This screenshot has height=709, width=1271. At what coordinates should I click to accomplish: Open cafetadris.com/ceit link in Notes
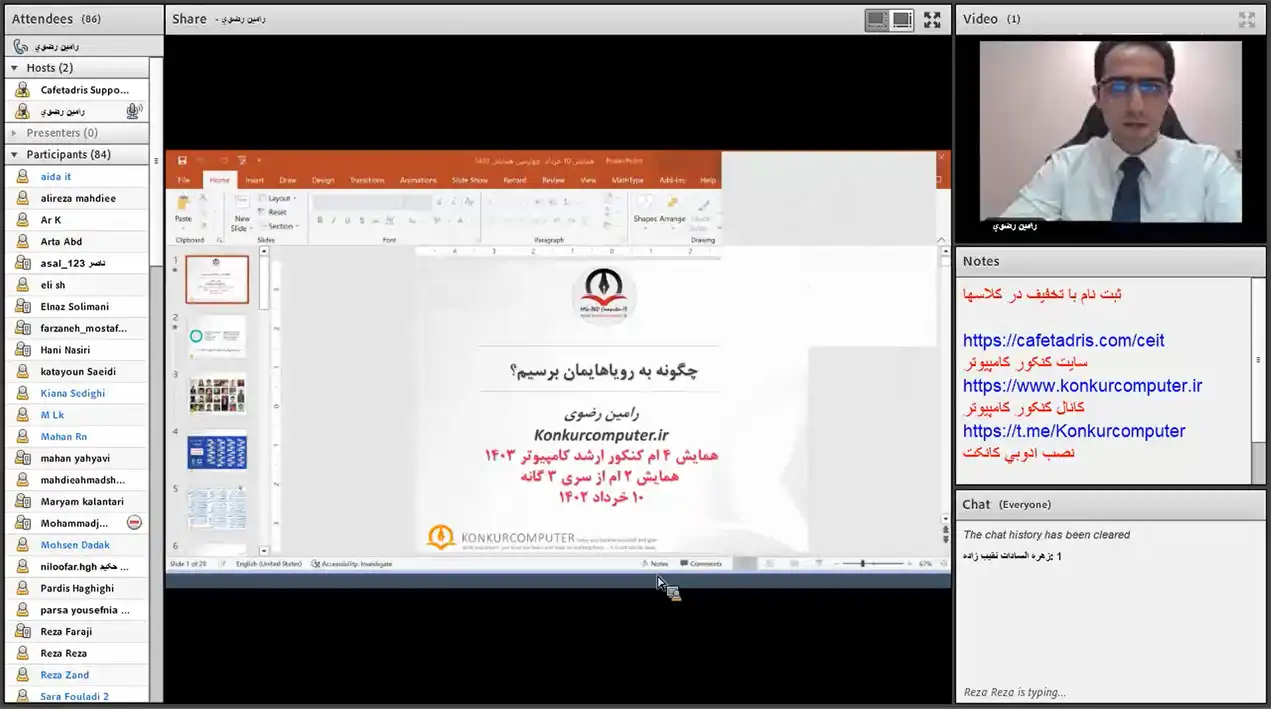(1063, 340)
